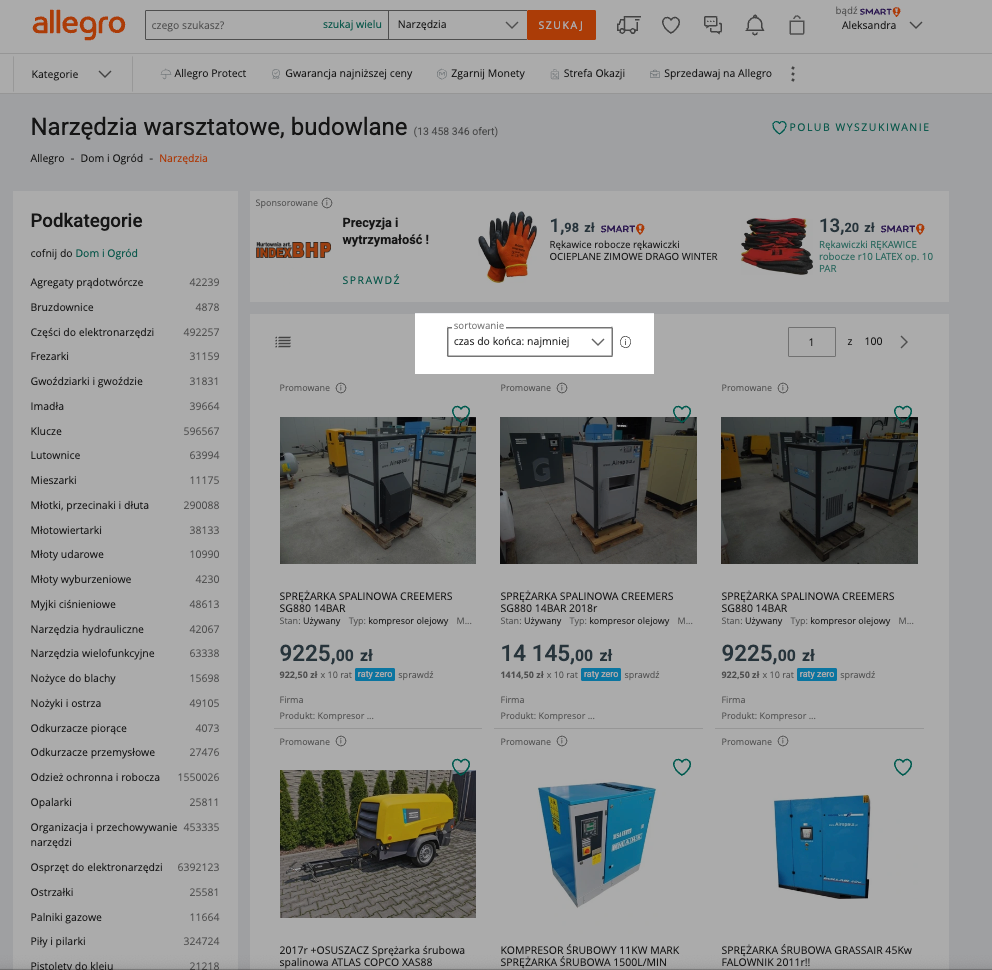Click Allegro breadcrumb link
Viewport: 992px width, 970px height.
click(x=47, y=158)
